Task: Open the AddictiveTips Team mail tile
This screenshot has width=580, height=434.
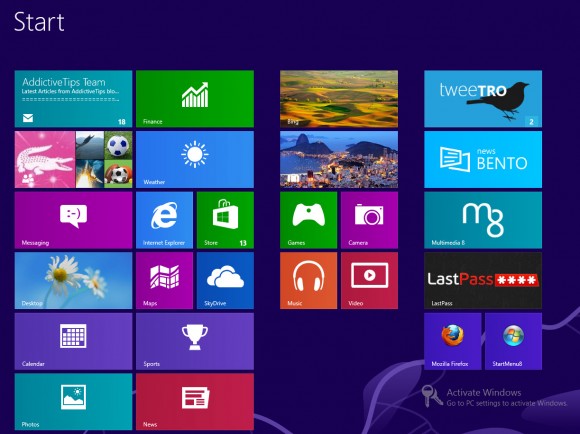Action: tap(73, 99)
